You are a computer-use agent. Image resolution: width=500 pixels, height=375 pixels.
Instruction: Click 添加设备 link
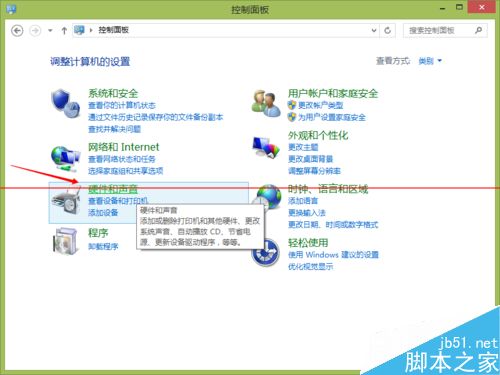coord(103,212)
